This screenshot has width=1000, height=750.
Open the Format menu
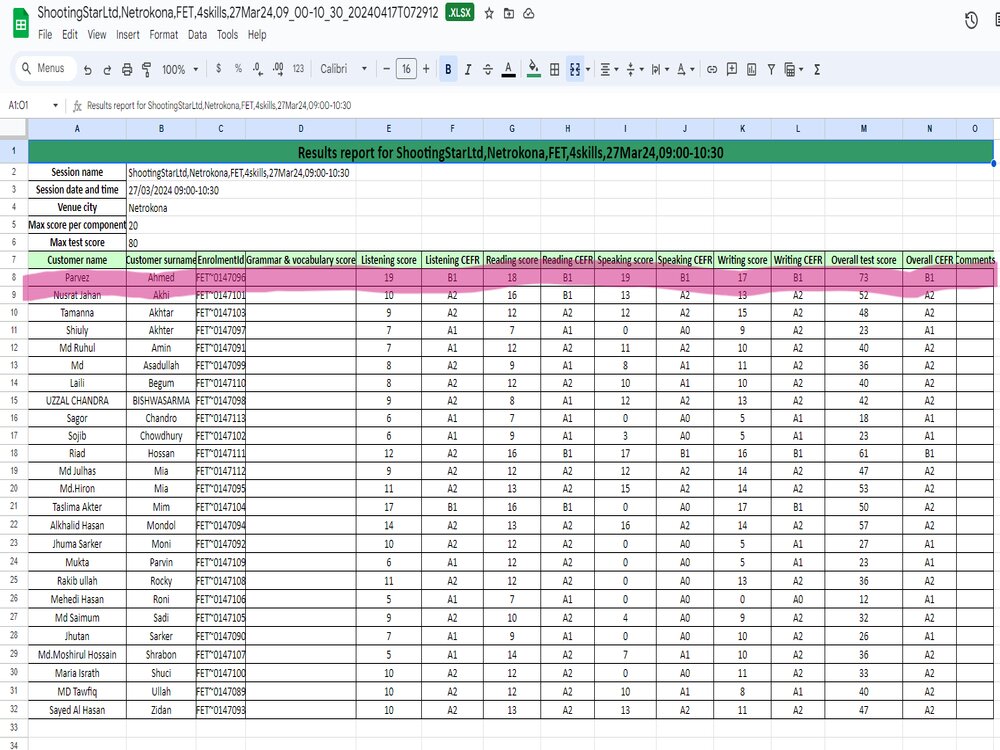click(x=164, y=34)
